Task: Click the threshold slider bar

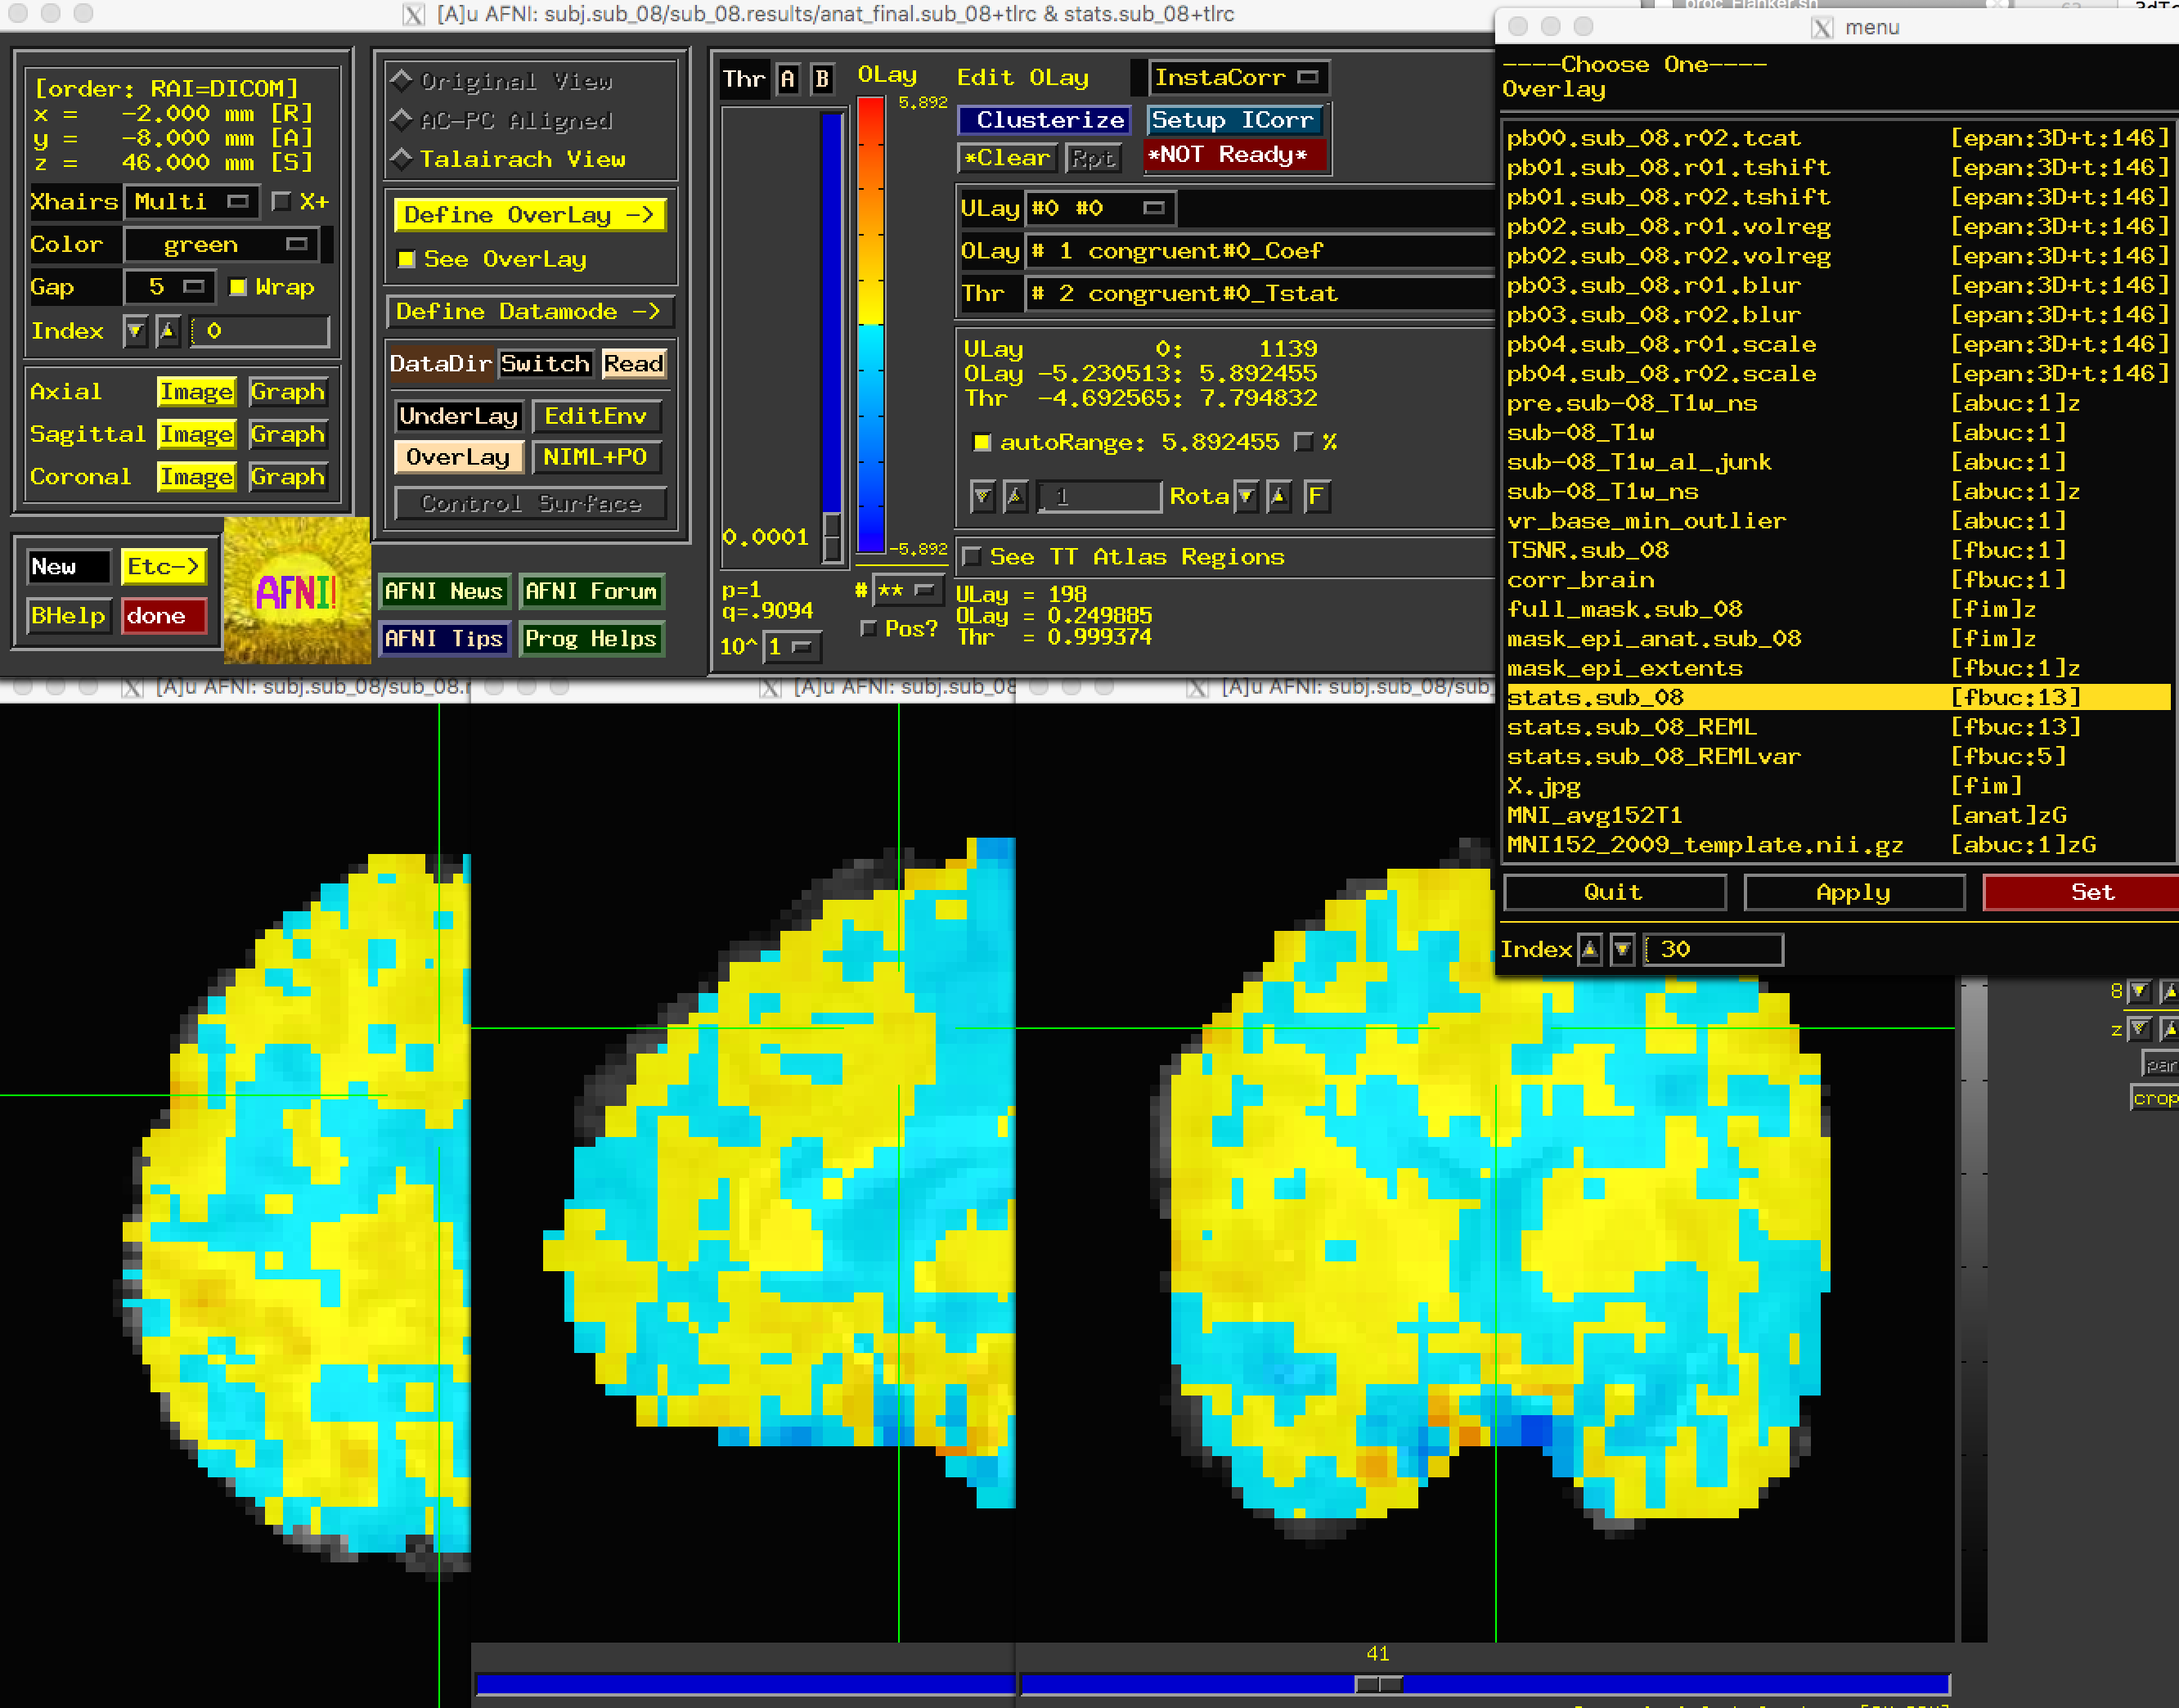Action: 832,337
